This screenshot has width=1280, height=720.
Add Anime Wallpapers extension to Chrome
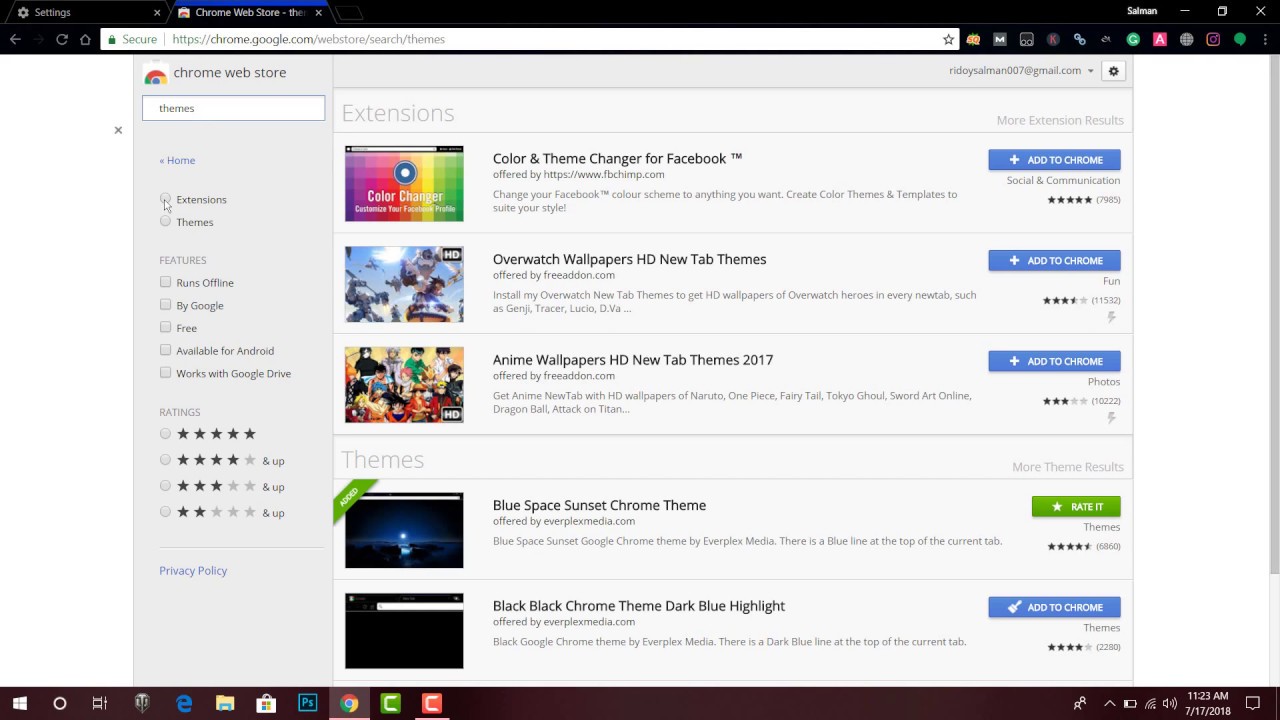point(1054,361)
